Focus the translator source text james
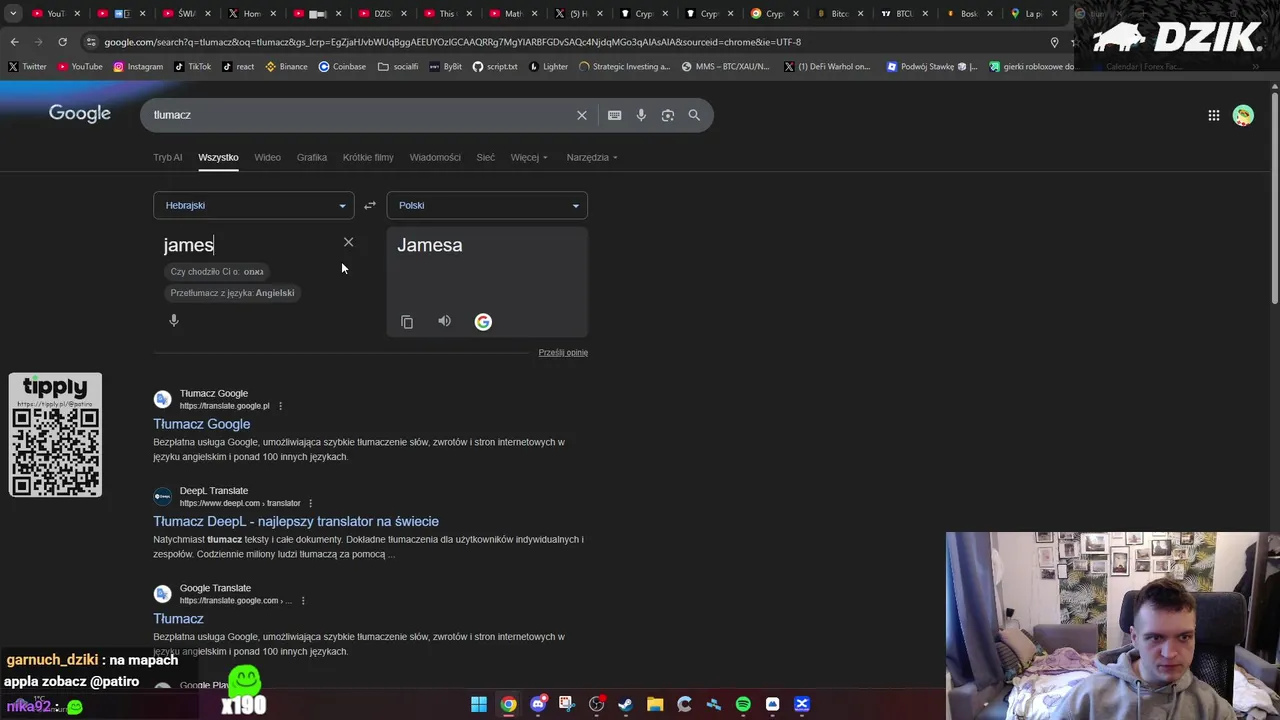 coord(189,245)
